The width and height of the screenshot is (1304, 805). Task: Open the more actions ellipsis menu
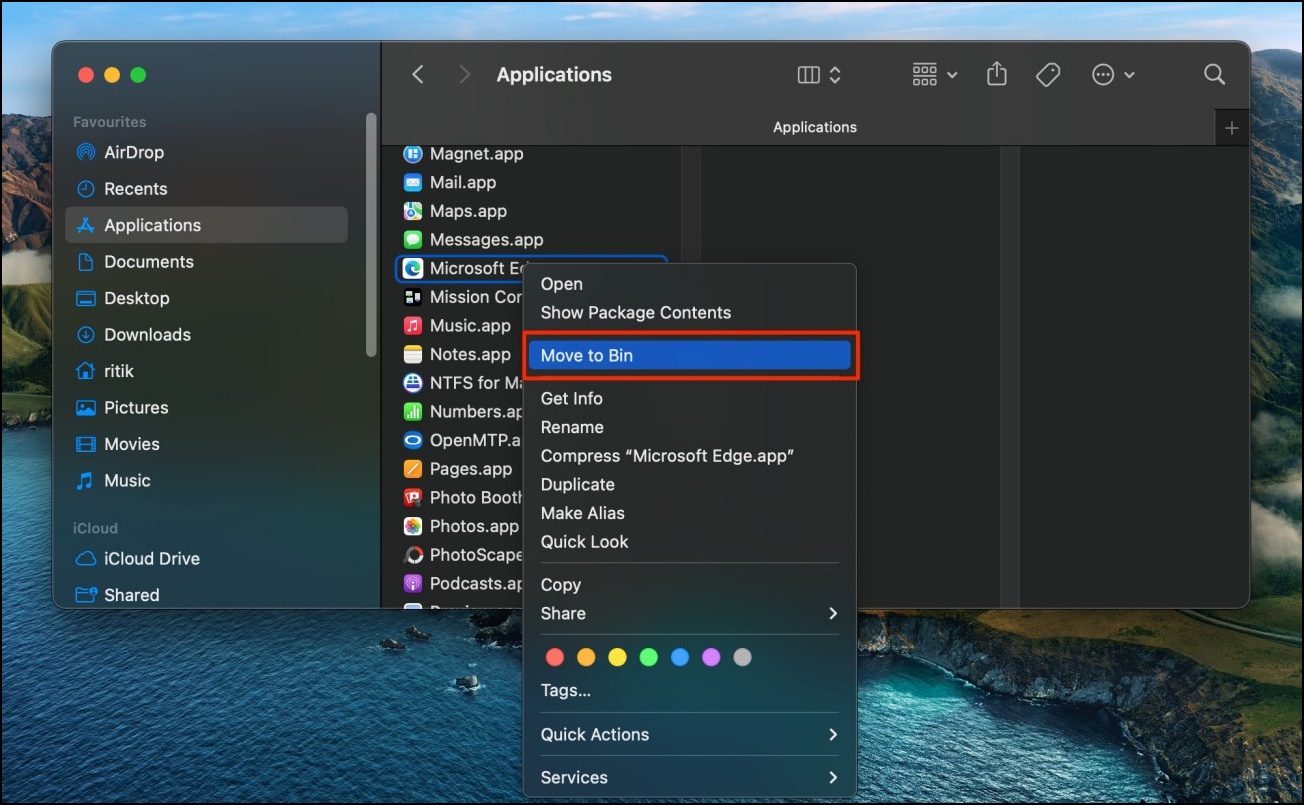pyautogui.click(x=1113, y=75)
